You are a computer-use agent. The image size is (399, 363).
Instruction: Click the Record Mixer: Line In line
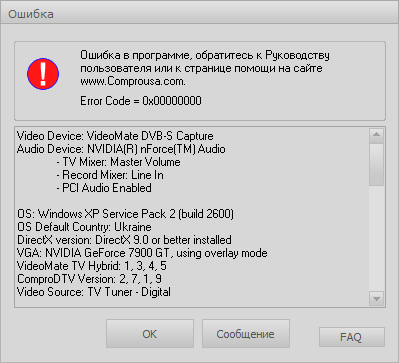pyautogui.click(x=110, y=175)
